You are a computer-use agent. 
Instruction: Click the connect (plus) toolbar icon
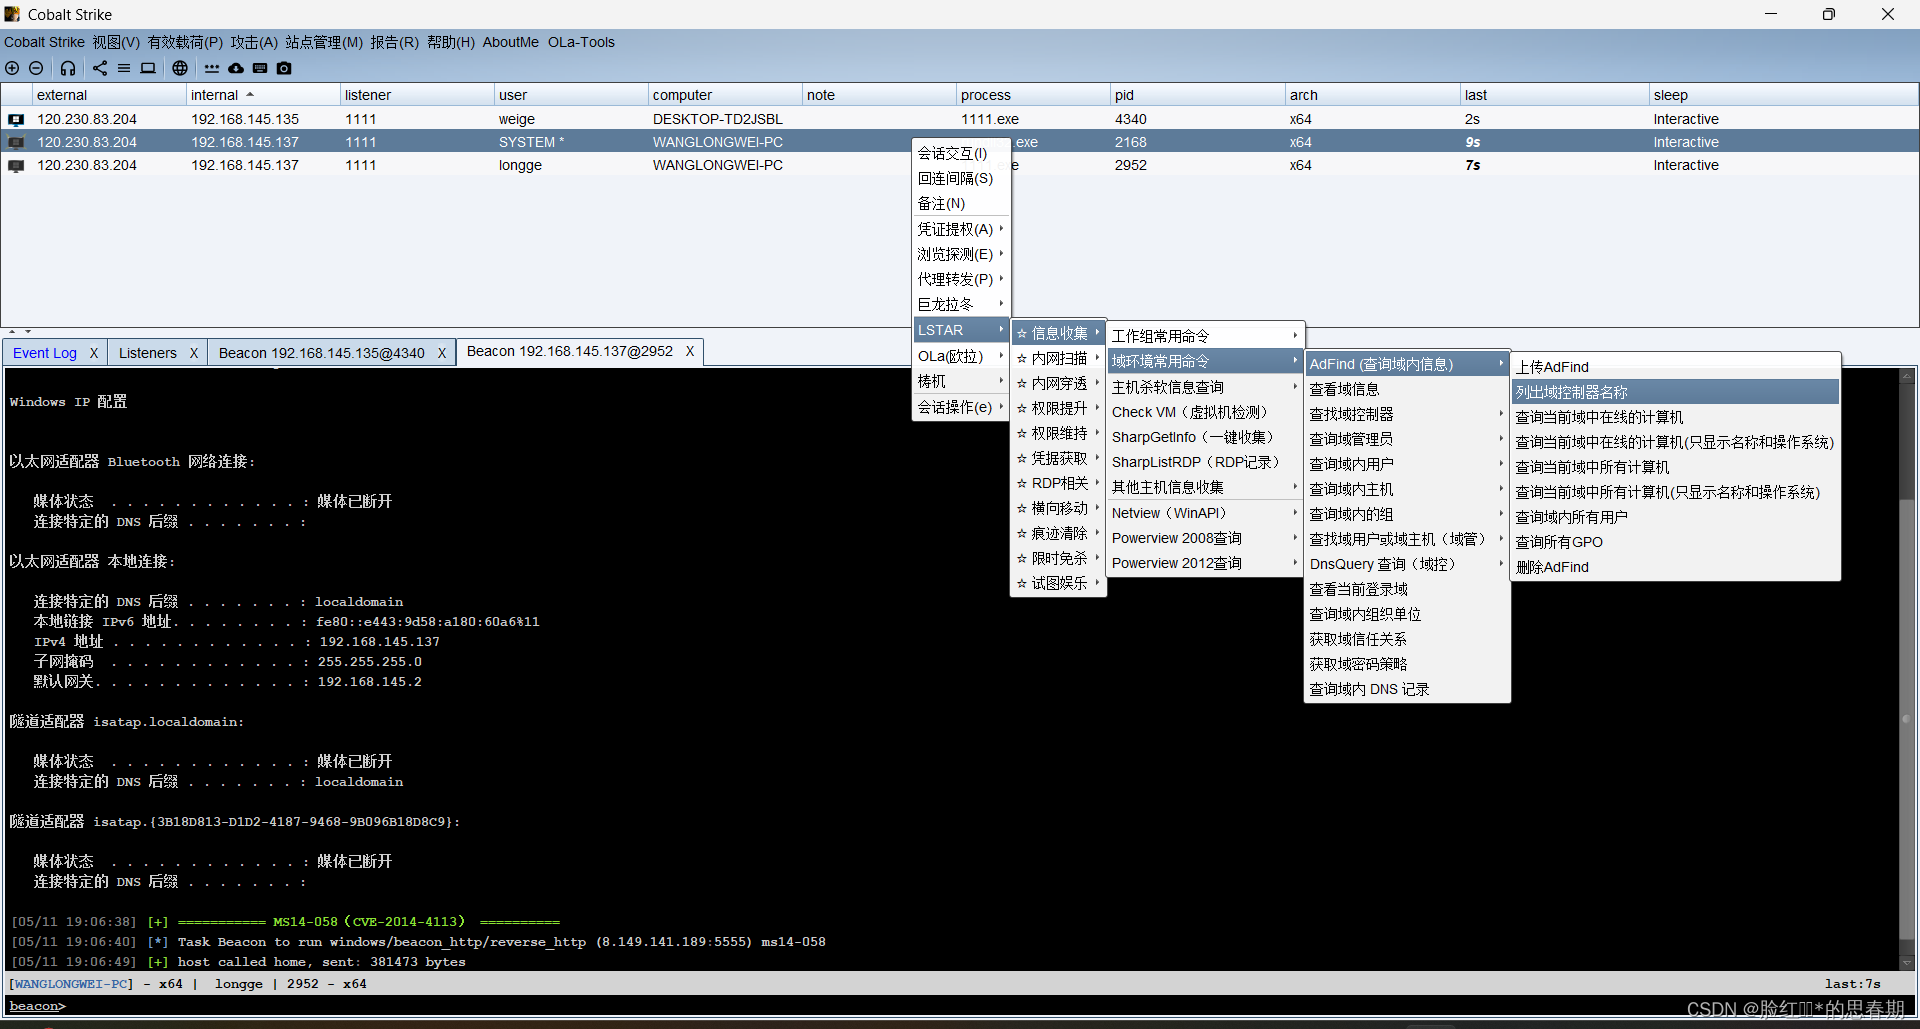[x=12, y=68]
